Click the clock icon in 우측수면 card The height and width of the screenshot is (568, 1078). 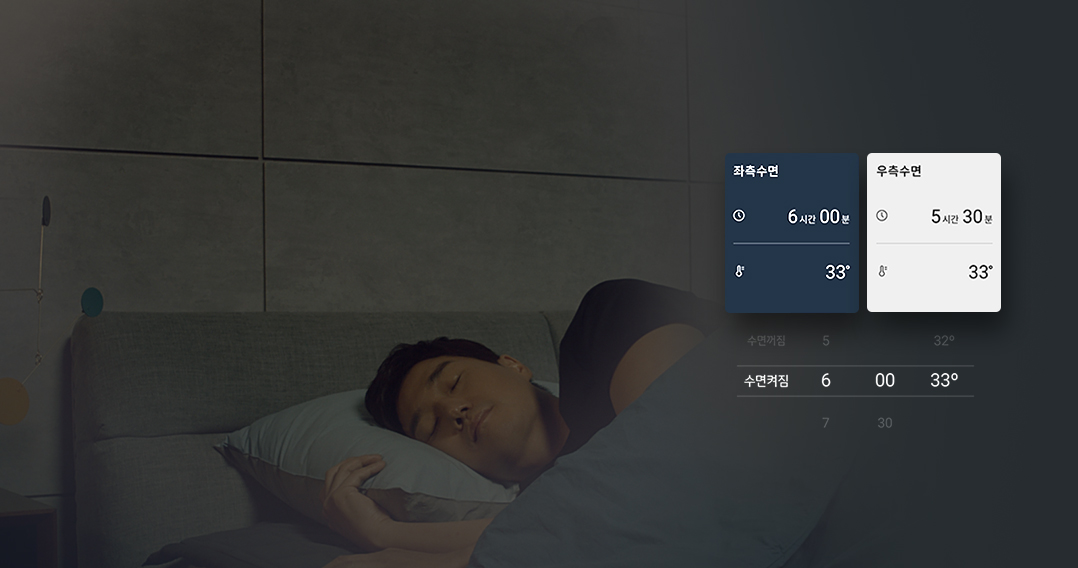882,216
